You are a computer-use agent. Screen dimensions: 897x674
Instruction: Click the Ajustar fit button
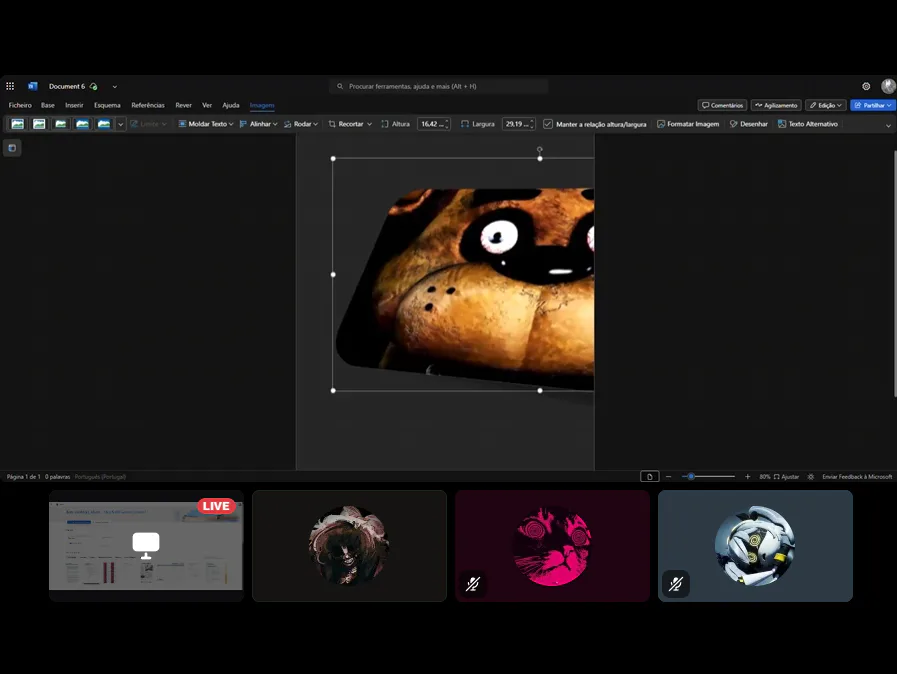[787, 477]
